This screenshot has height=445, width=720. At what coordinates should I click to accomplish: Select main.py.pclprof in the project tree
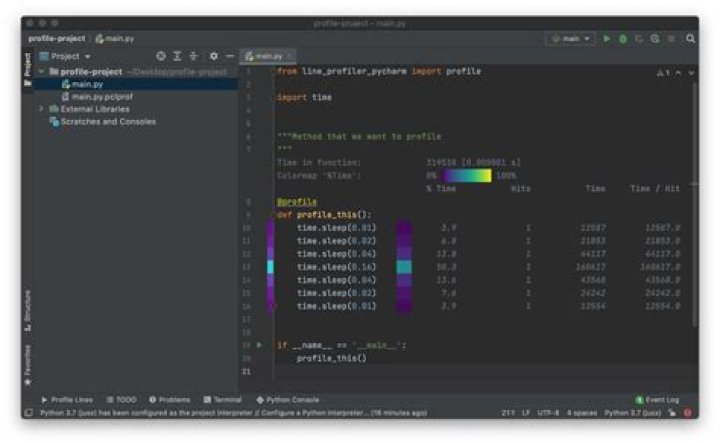pyautogui.click(x=102, y=97)
